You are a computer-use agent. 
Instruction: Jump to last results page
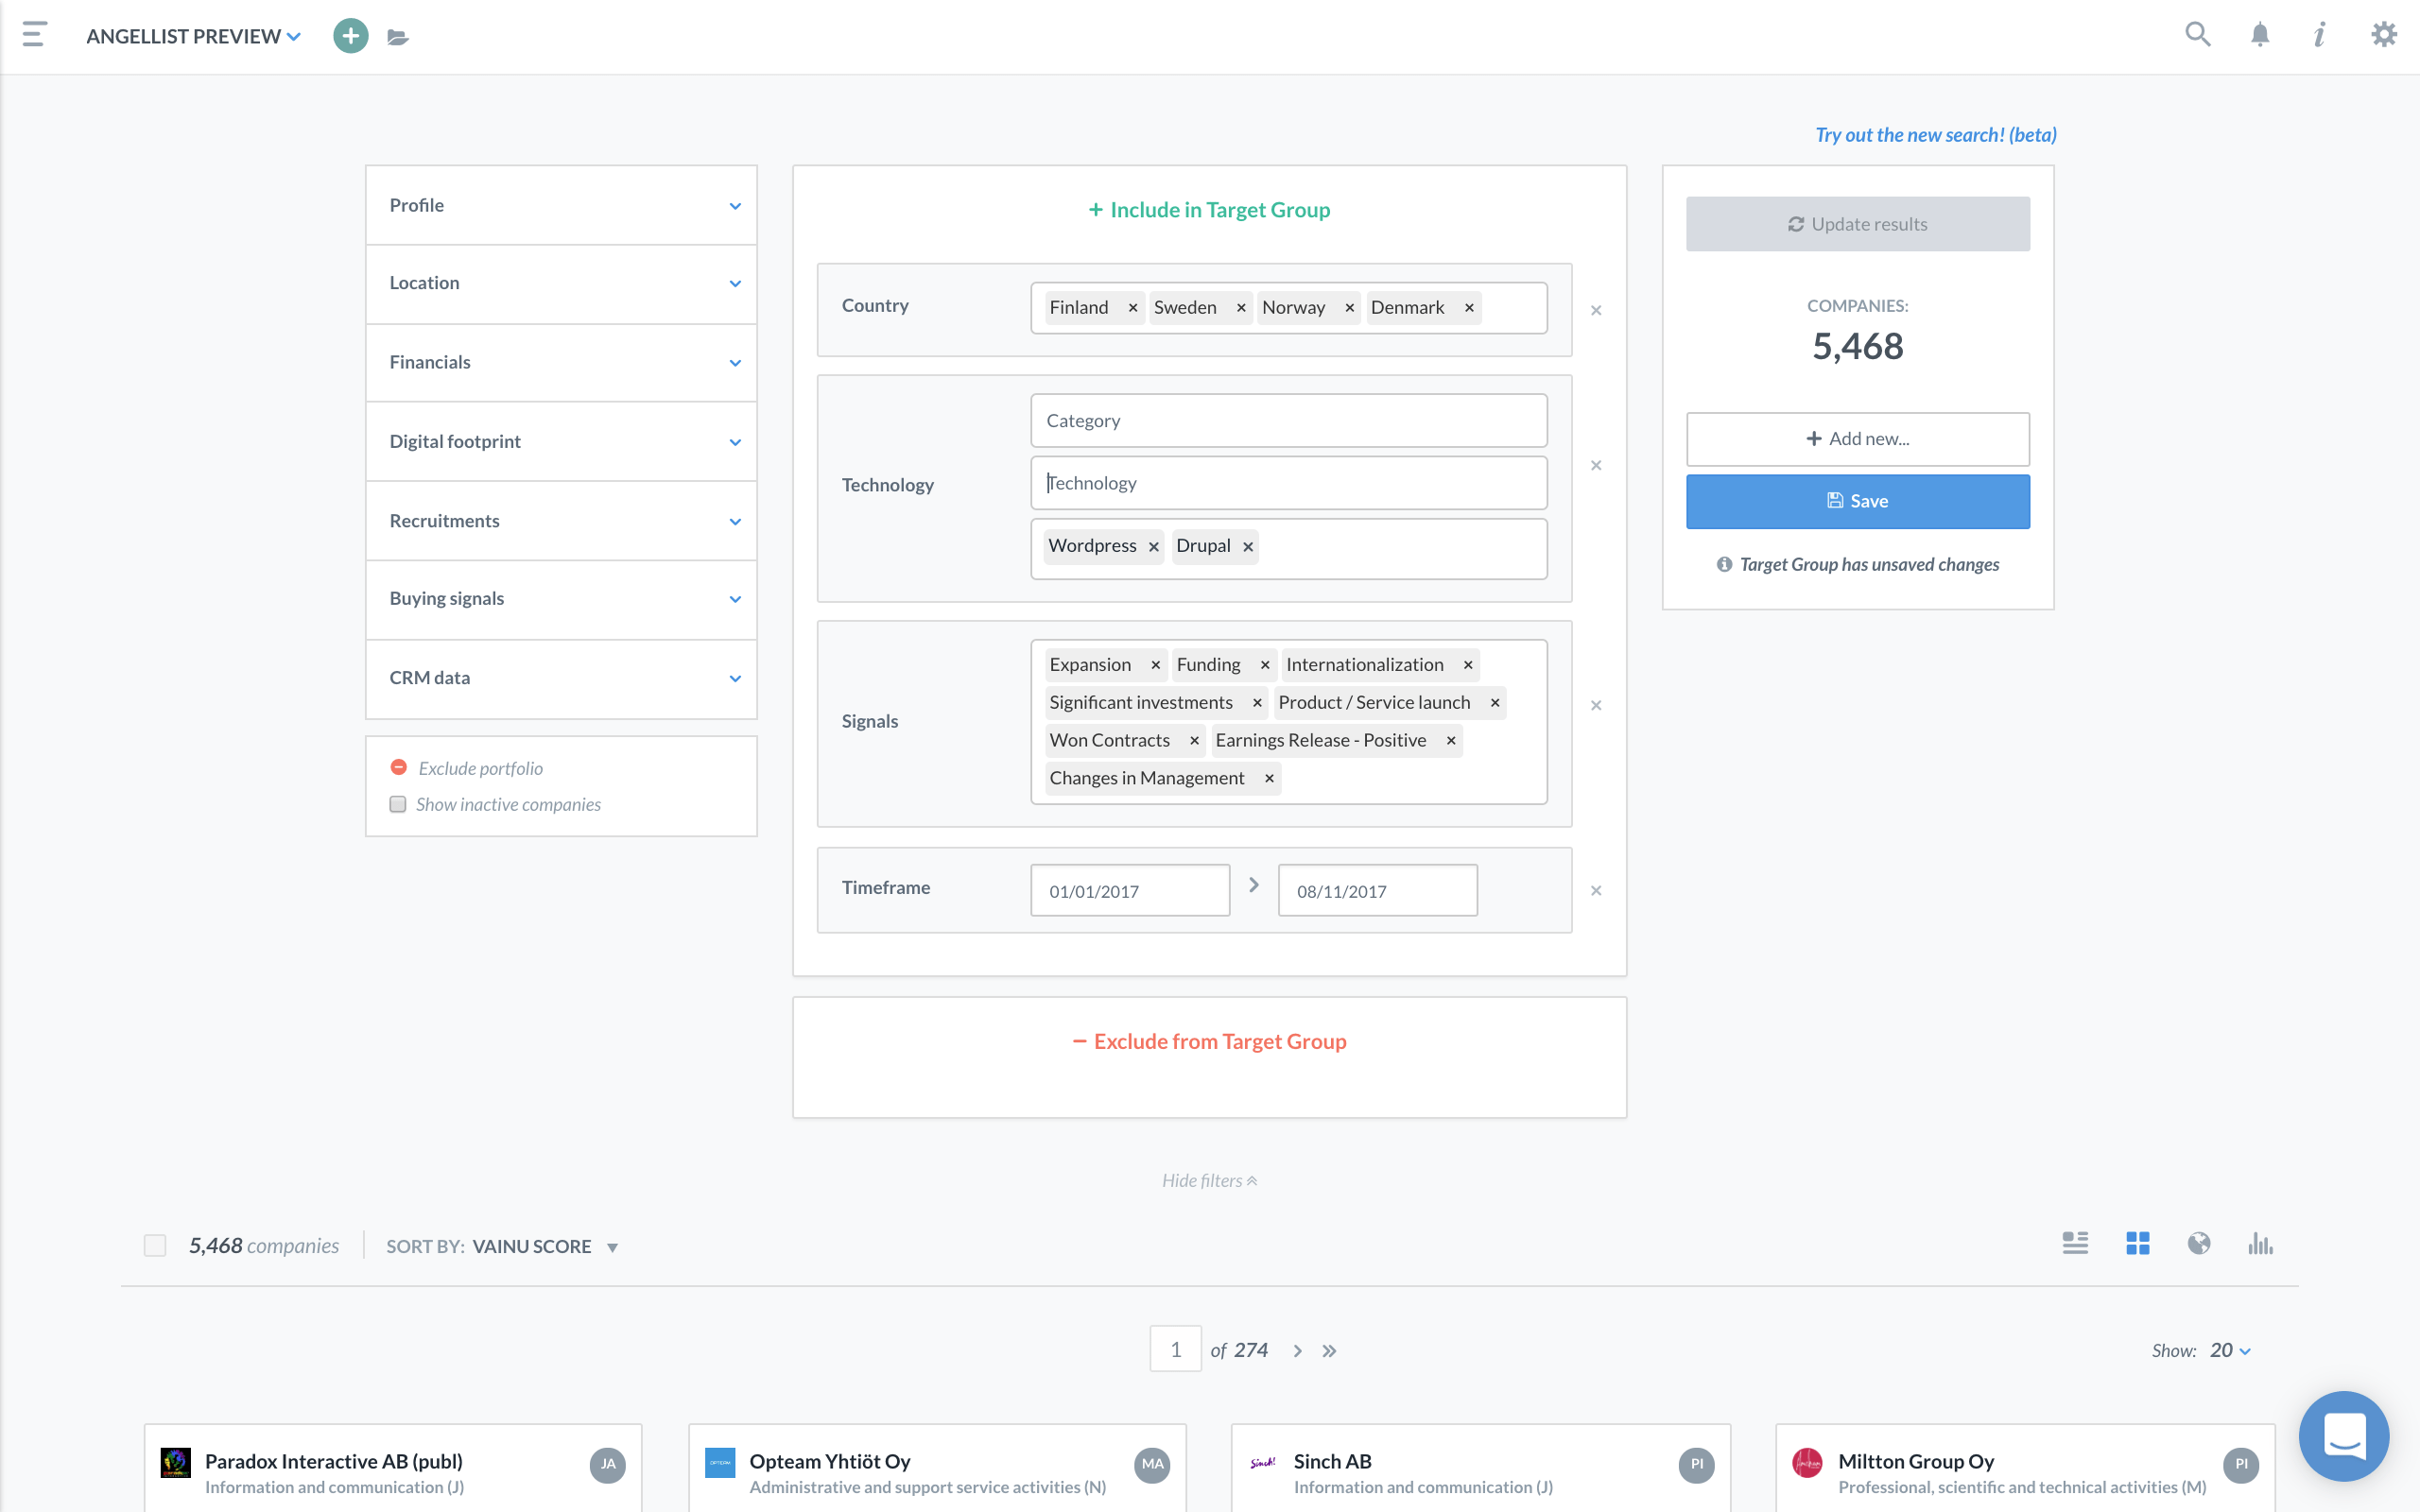click(1329, 1351)
